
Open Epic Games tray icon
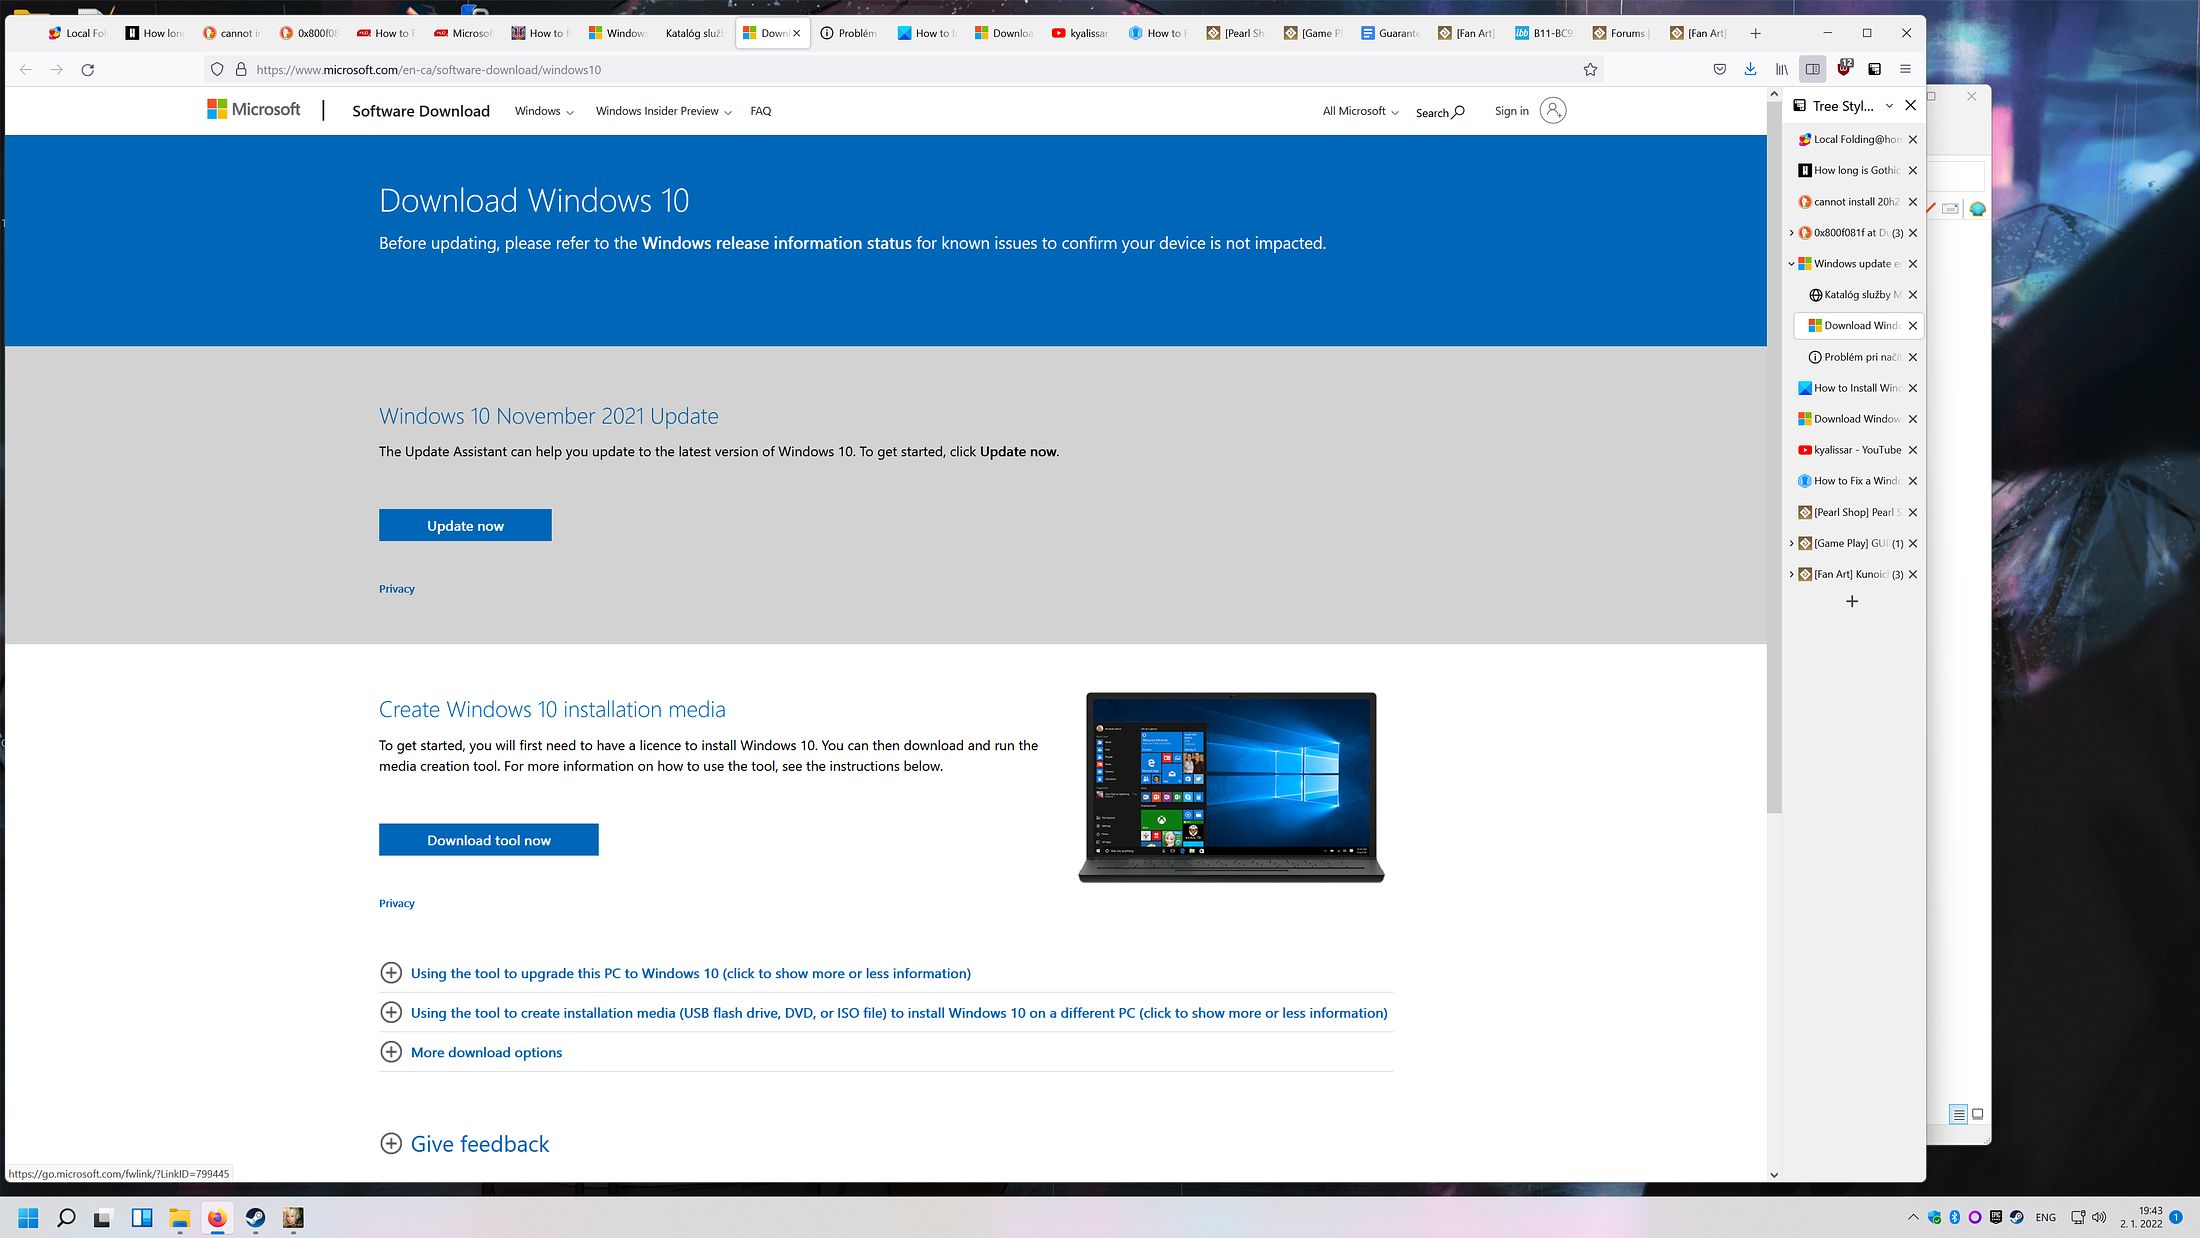point(1996,1217)
